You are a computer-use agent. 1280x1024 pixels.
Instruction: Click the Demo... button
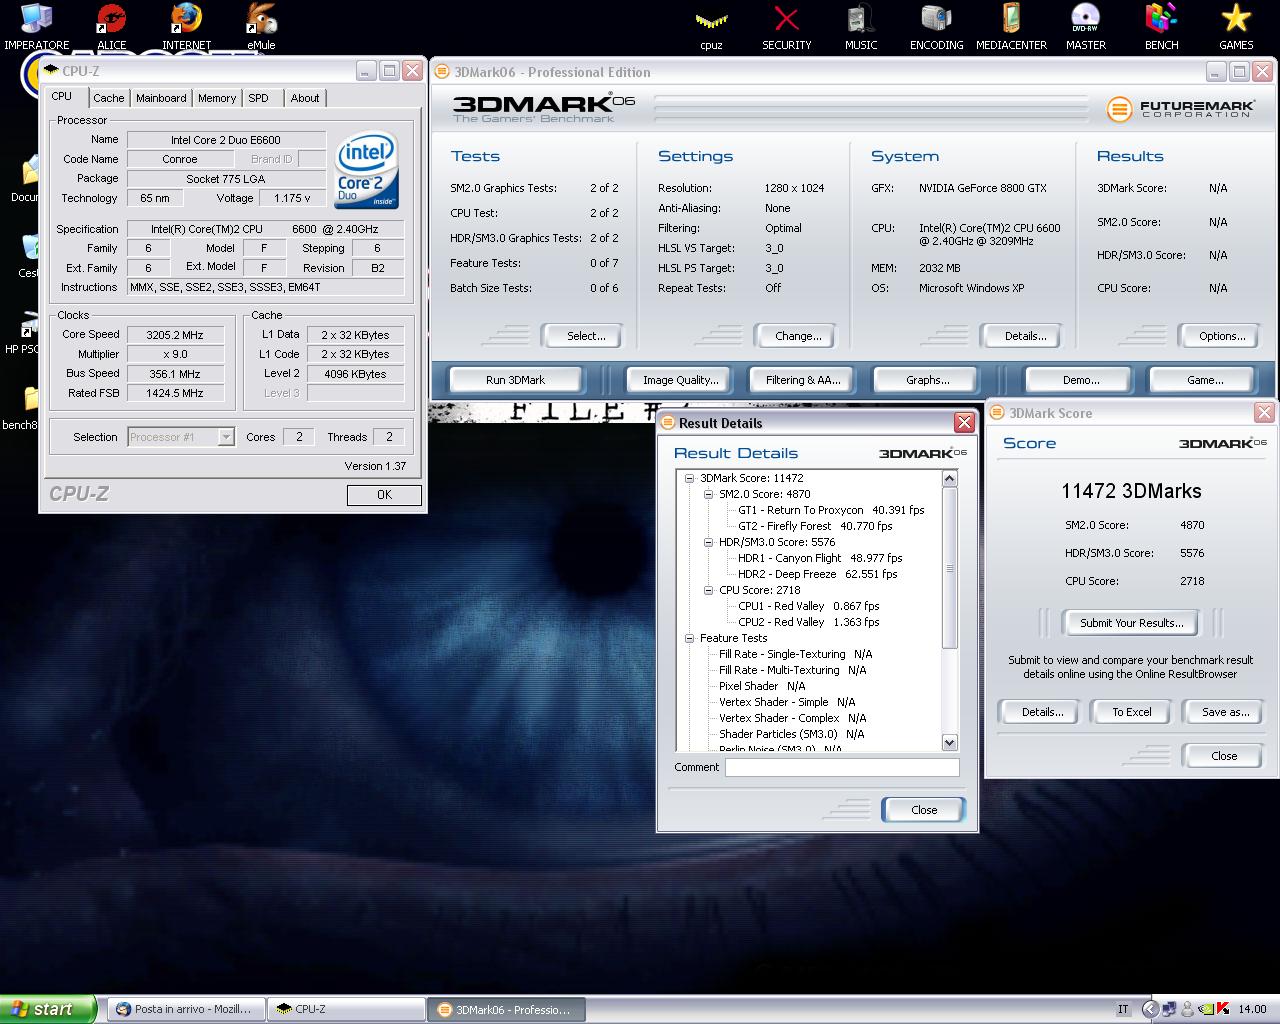(x=1081, y=380)
